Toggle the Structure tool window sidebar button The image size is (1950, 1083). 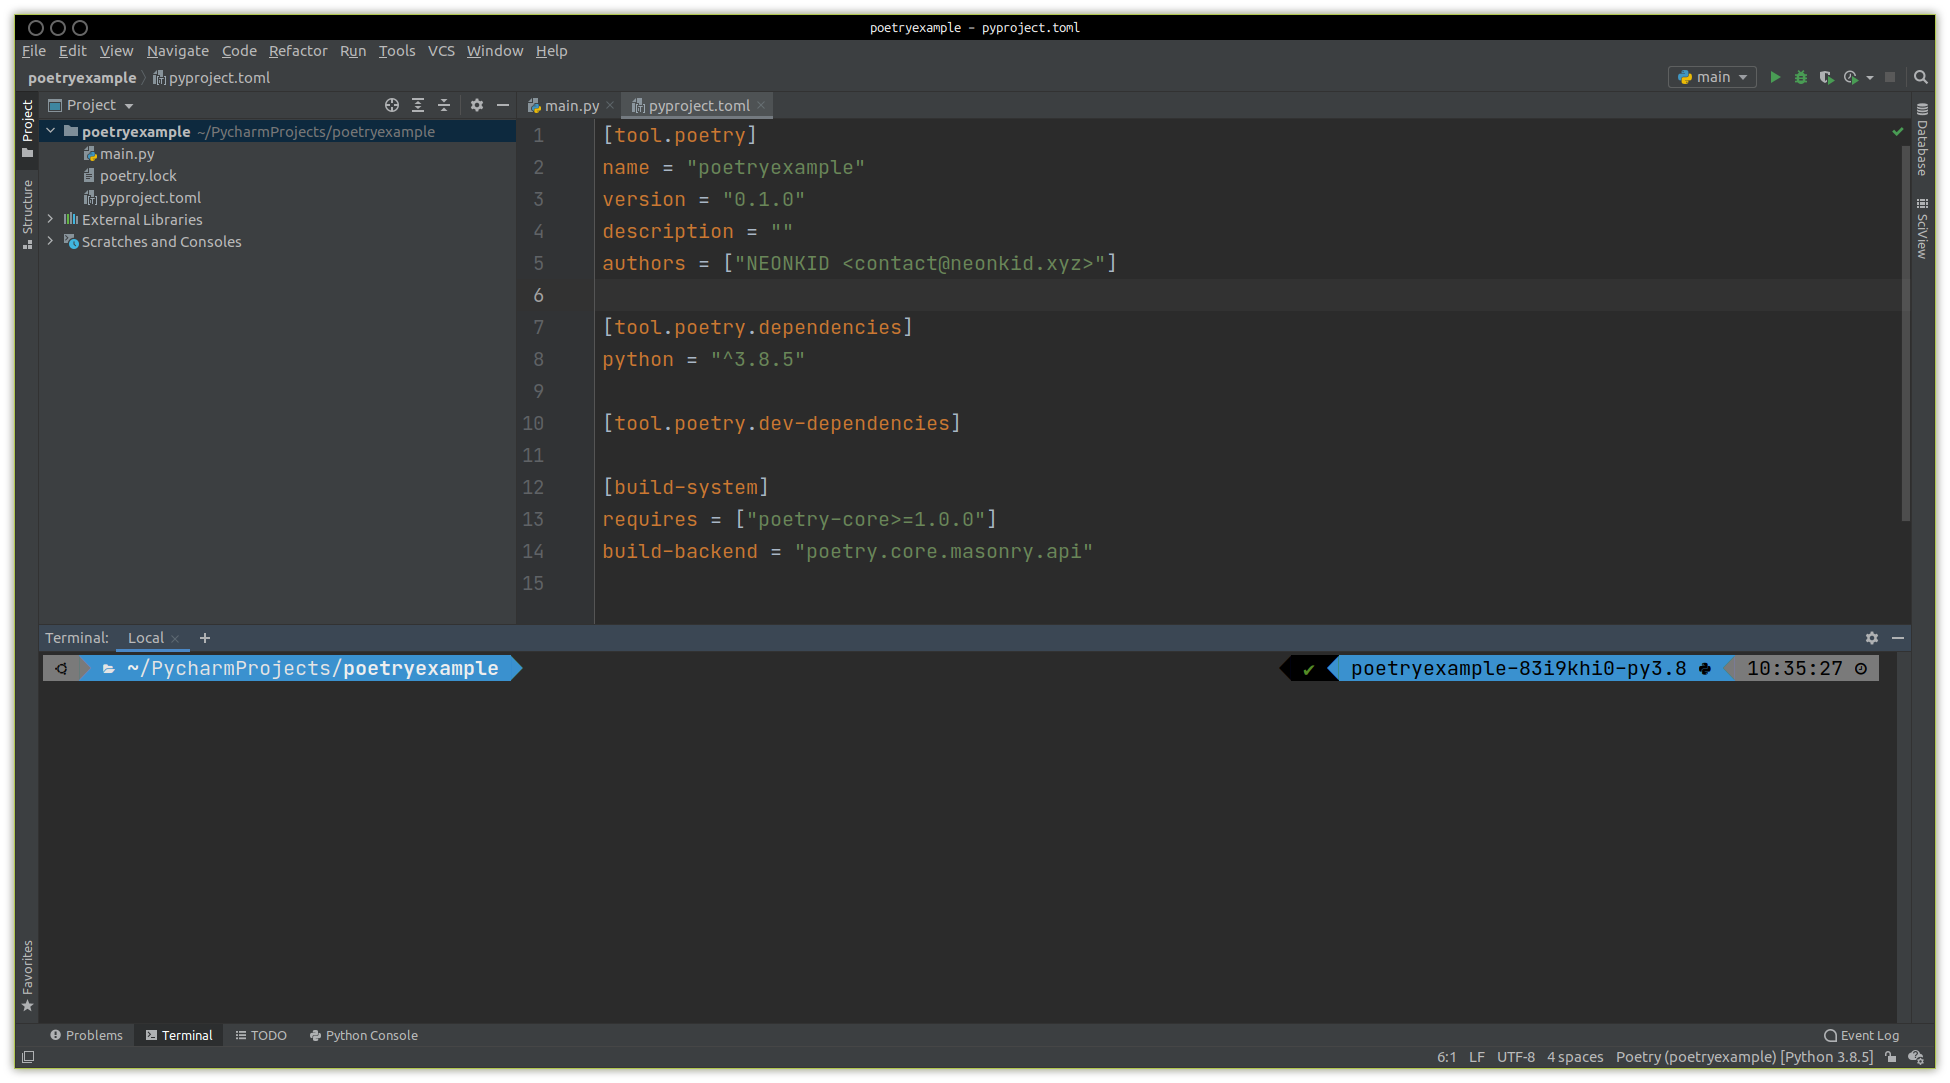(27, 213)
